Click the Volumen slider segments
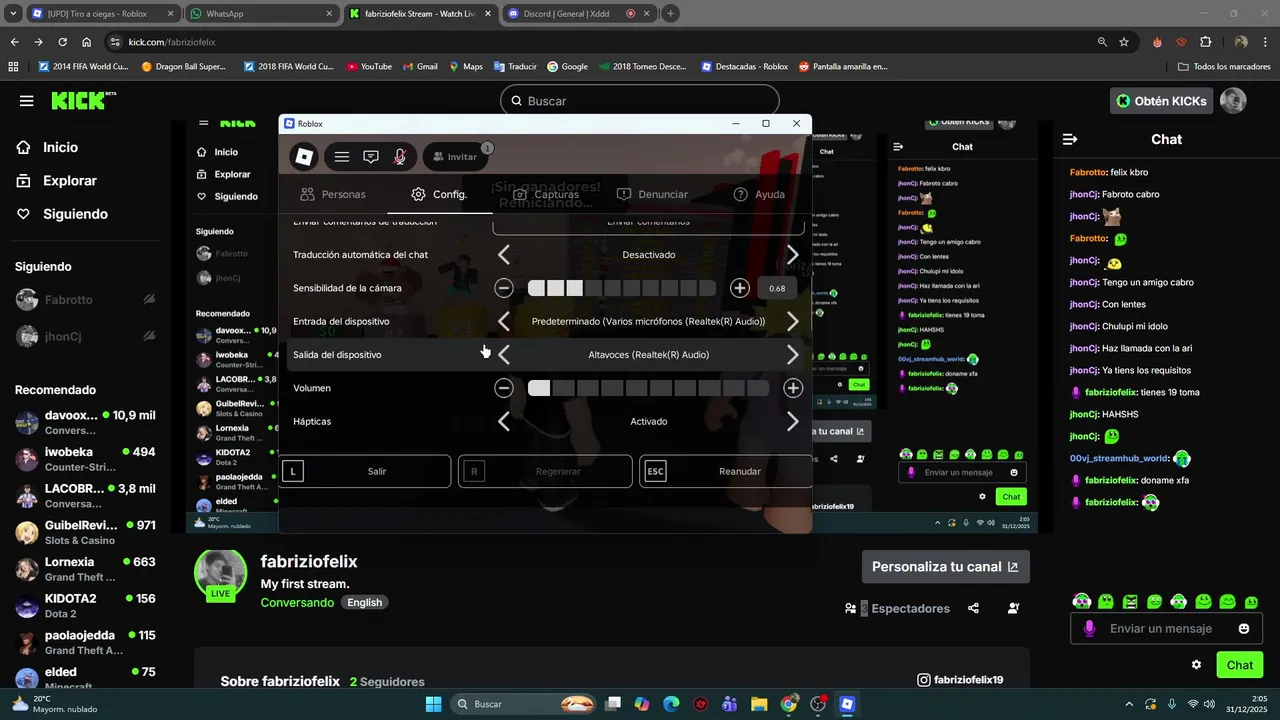Screen dimensions: 1280x720 click(648, 388)
